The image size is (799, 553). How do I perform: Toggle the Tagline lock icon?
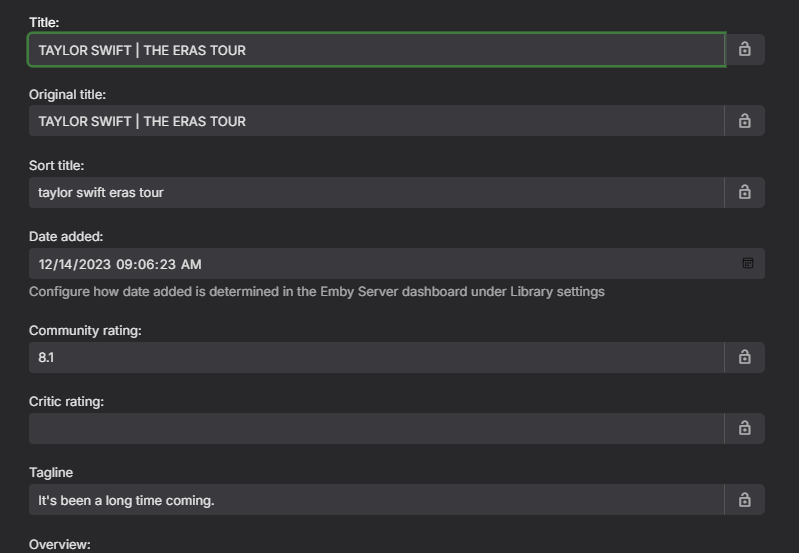tap(745, 499)
